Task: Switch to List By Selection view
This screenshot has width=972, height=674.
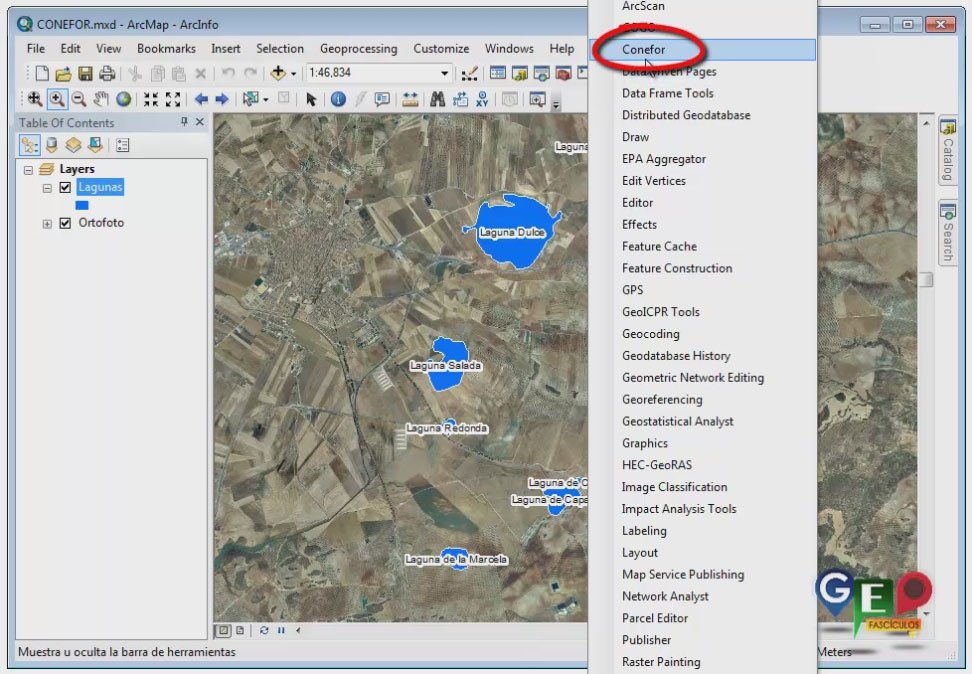Action: click(x=95, y=145)
